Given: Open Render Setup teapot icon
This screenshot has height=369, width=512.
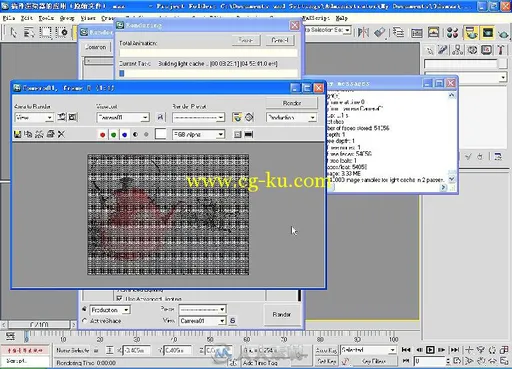Looking at the screenshot, I should [471, 33].
